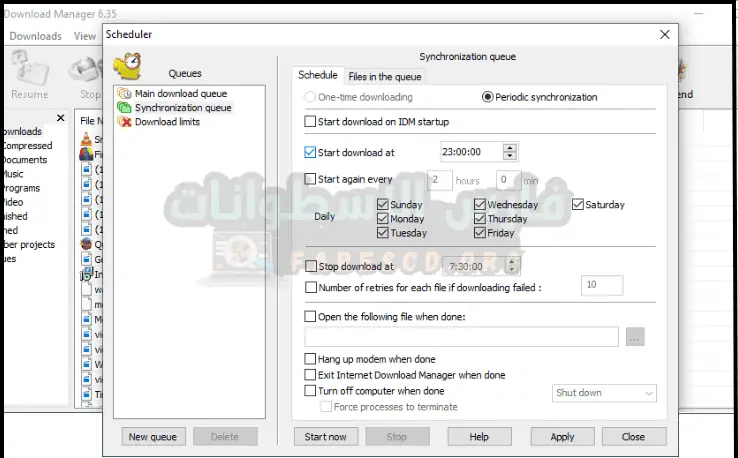
Task: Click the Resume toolbar icon
Action: coord(29,75)
